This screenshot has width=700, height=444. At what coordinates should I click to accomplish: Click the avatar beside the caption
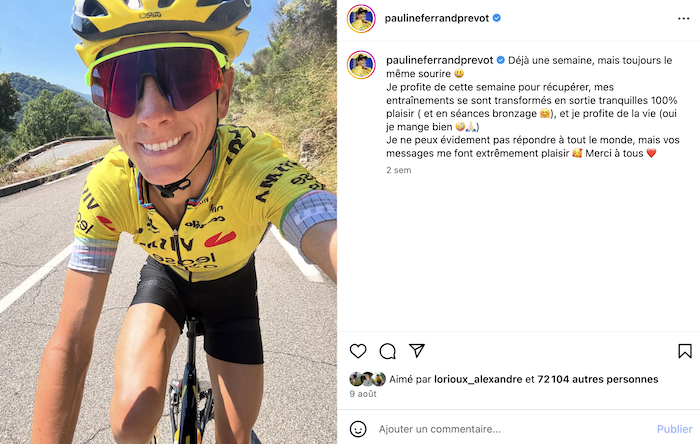361,65
